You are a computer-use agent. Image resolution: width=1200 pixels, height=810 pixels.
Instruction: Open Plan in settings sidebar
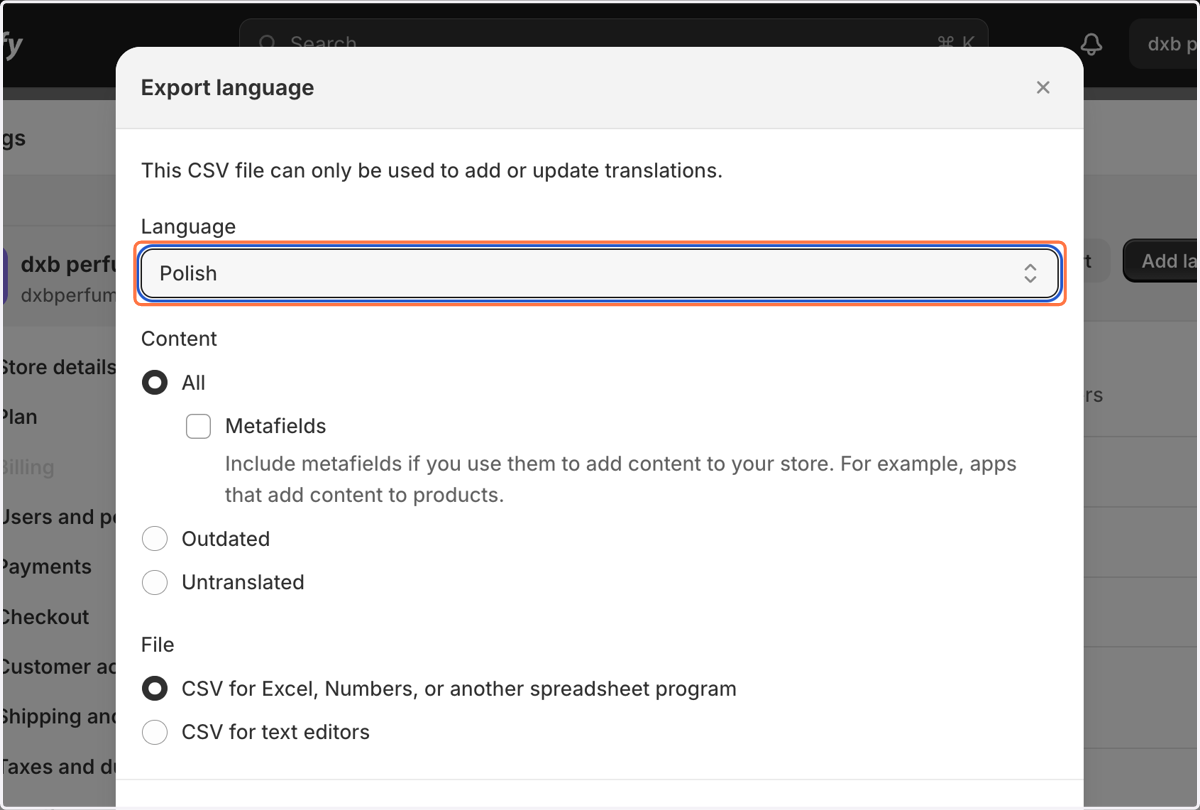point(19,417)
